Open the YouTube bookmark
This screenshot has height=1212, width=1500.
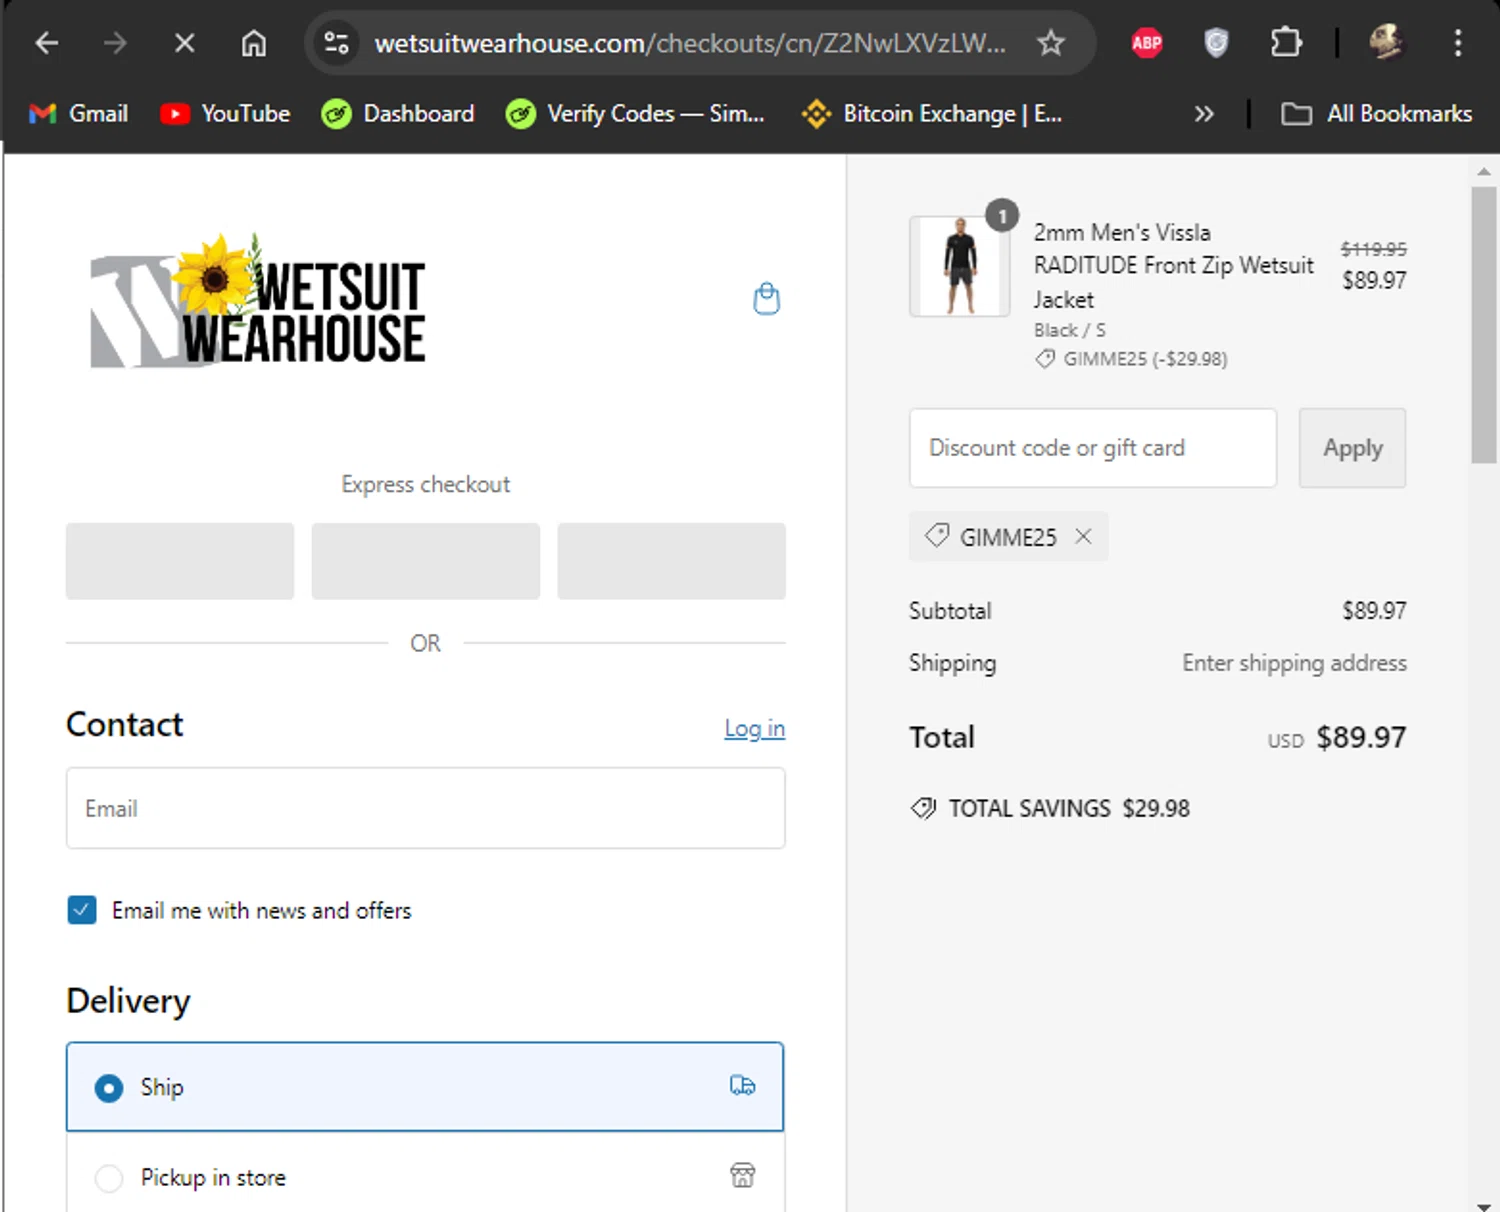[225, 114]
